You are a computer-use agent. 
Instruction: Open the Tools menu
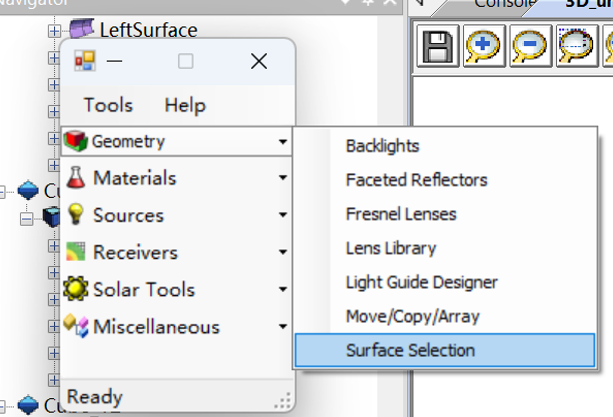[108, 105]
